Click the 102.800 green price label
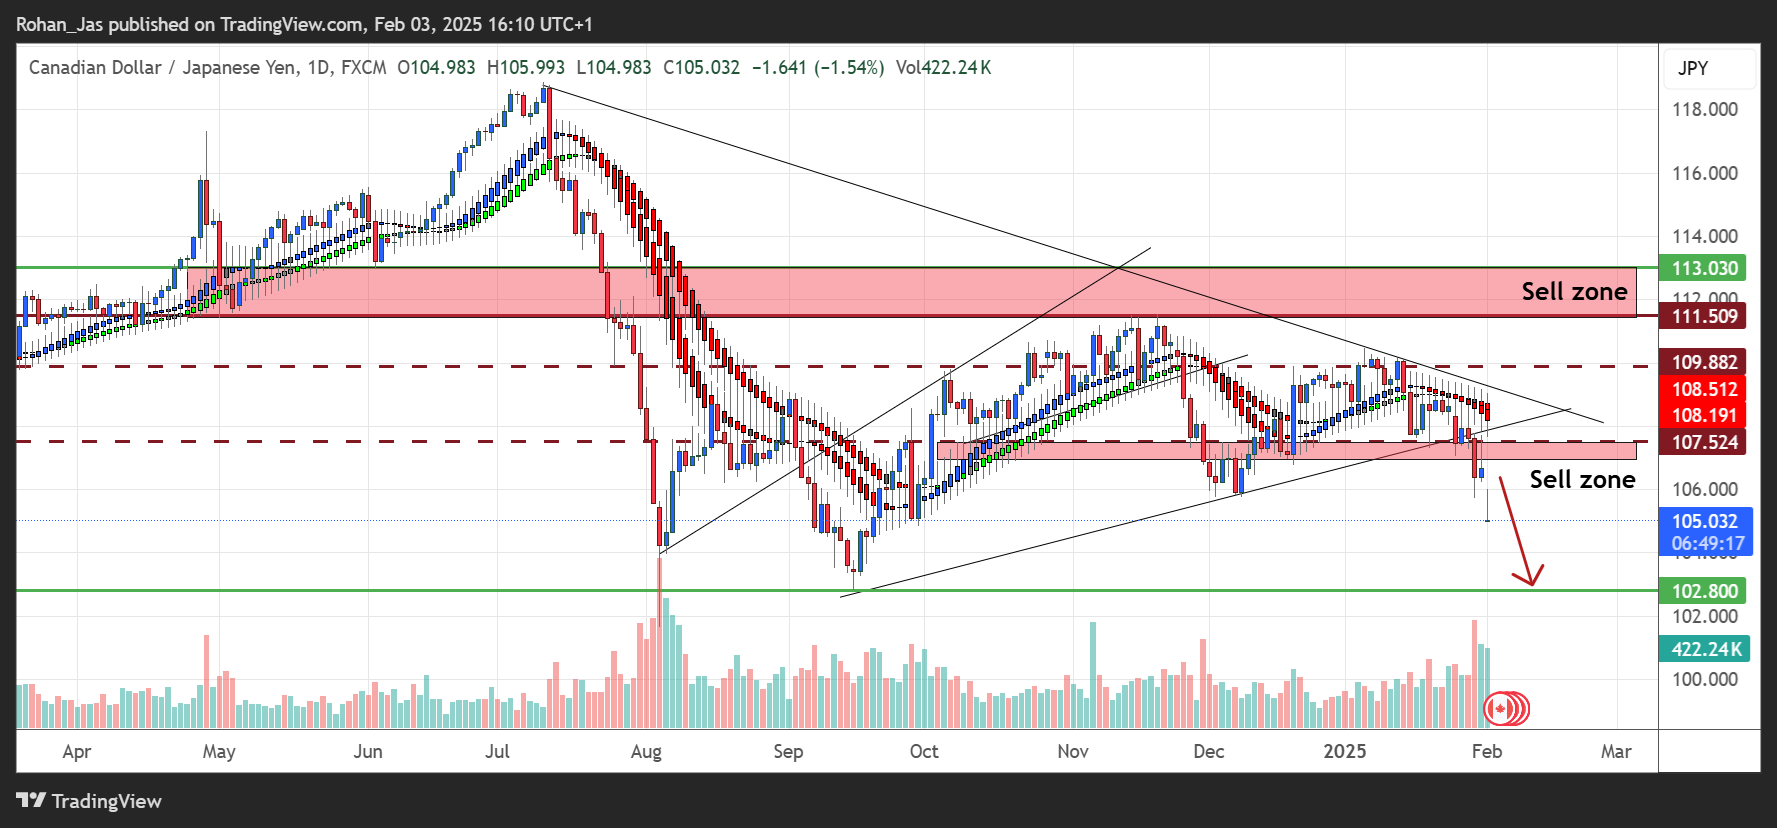 (x=1704, y=591)
